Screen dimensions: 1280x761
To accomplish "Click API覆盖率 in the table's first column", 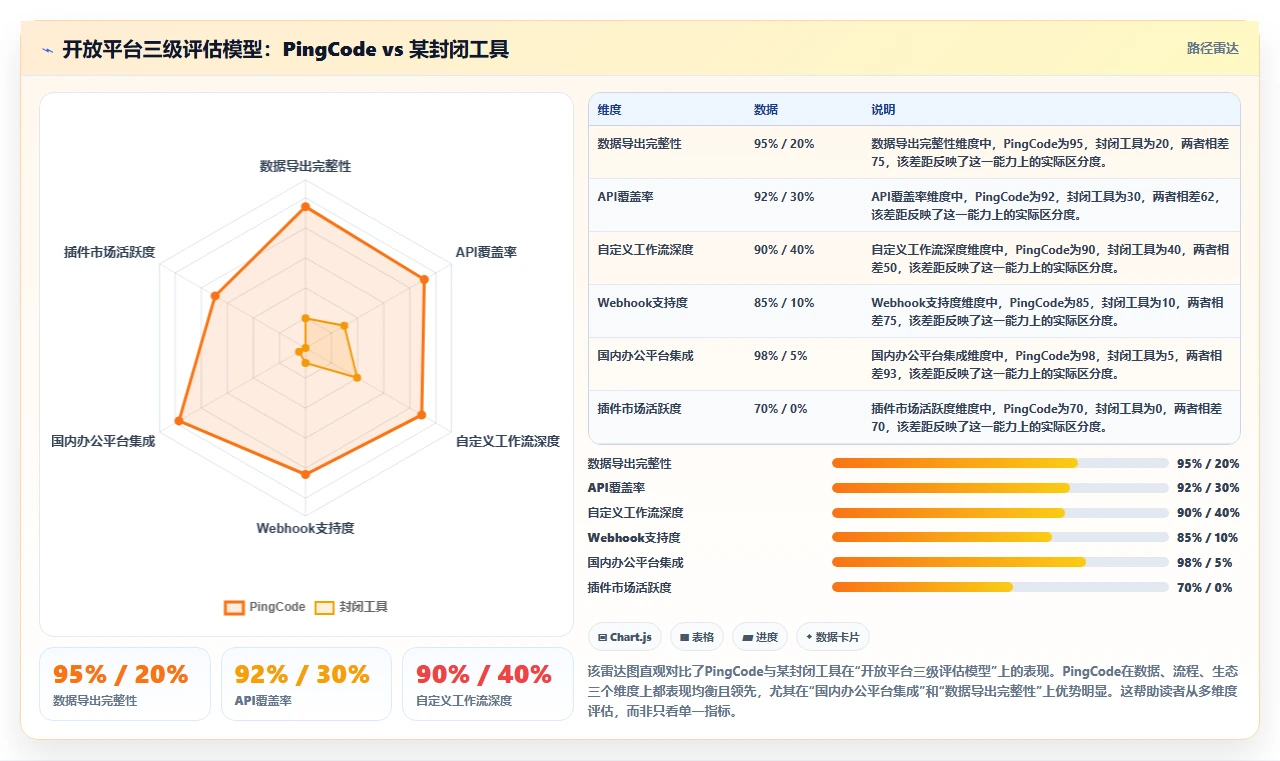I will click(x=625, y=197).
